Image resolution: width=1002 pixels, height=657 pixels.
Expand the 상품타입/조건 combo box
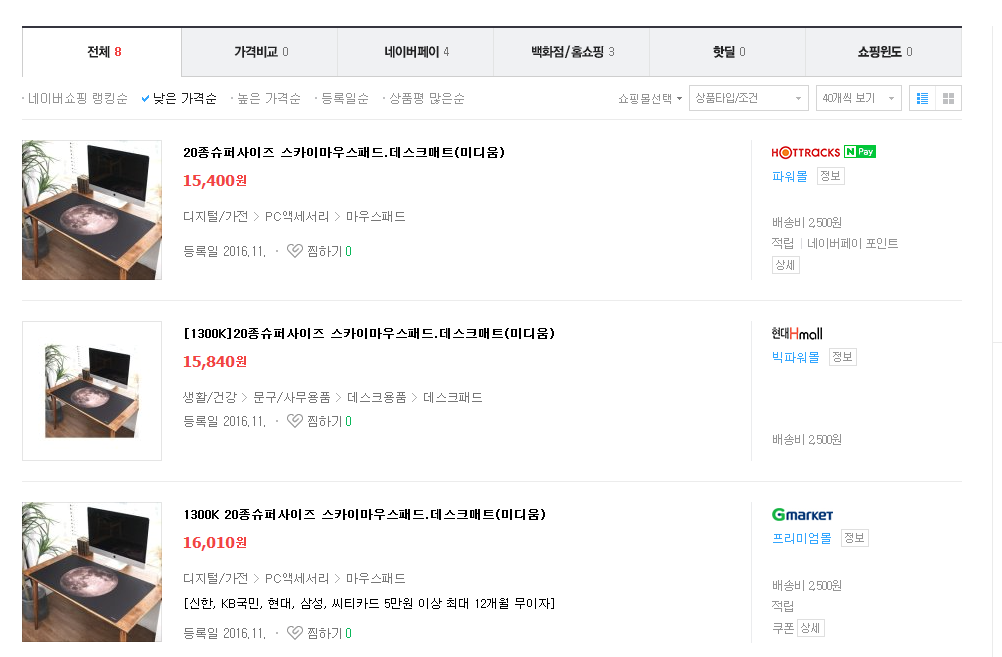tap(748, 98)
